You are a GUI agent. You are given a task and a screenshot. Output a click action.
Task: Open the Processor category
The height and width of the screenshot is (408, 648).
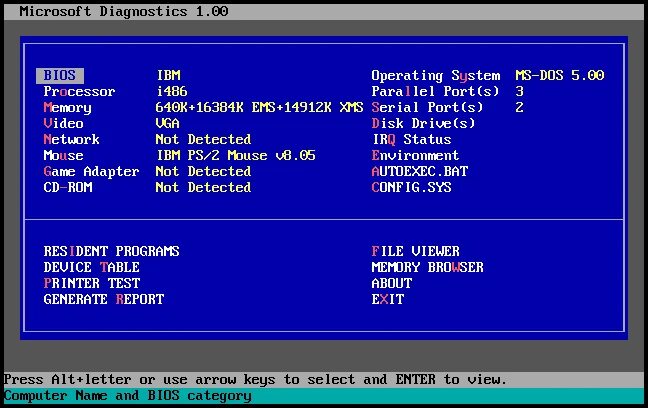point(79,91)
